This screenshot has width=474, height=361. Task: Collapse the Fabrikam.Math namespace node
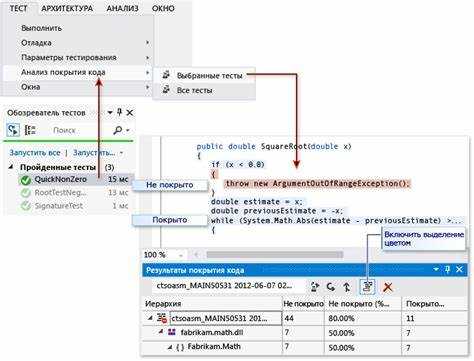[170, 347]
